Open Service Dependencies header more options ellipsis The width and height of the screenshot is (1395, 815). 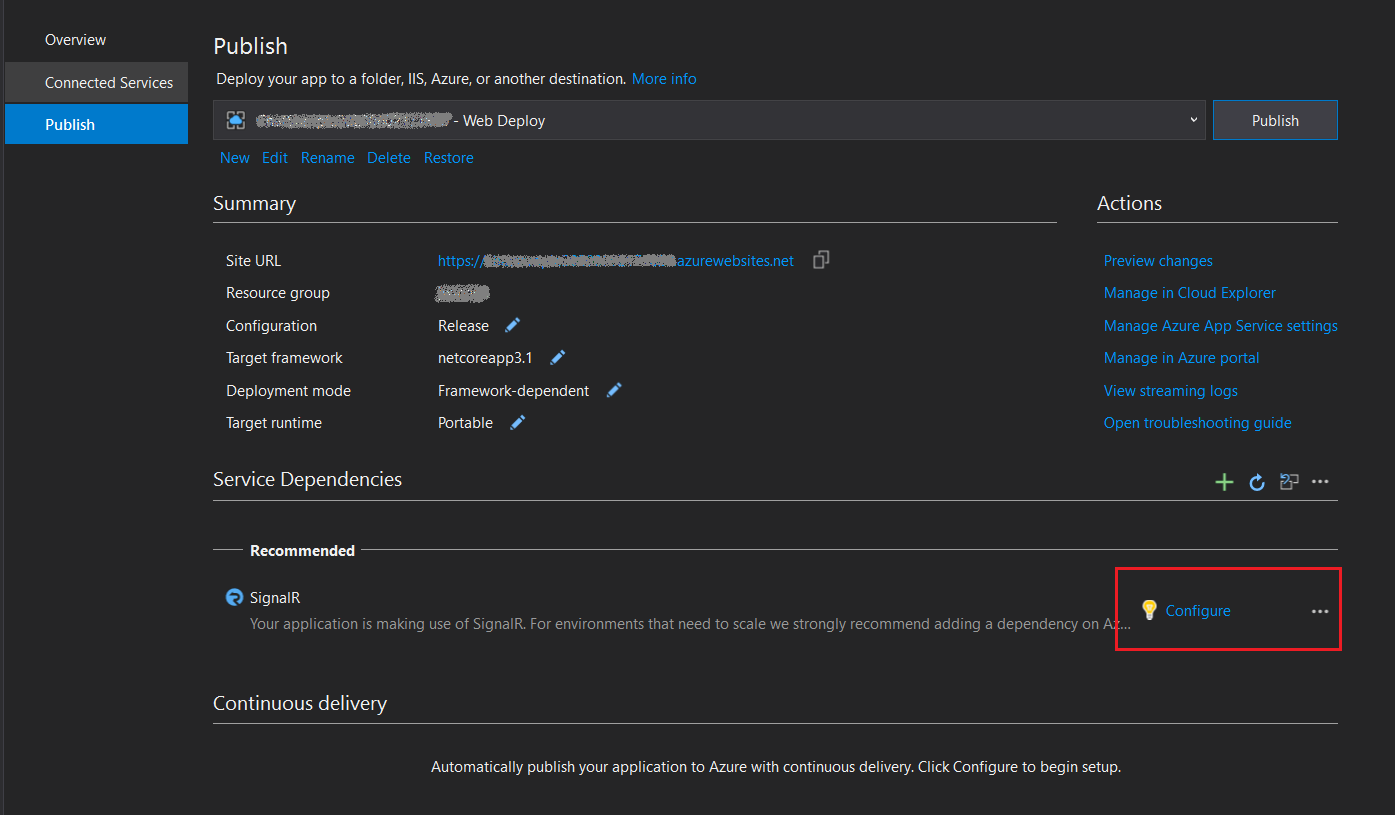coord(1320,482)
